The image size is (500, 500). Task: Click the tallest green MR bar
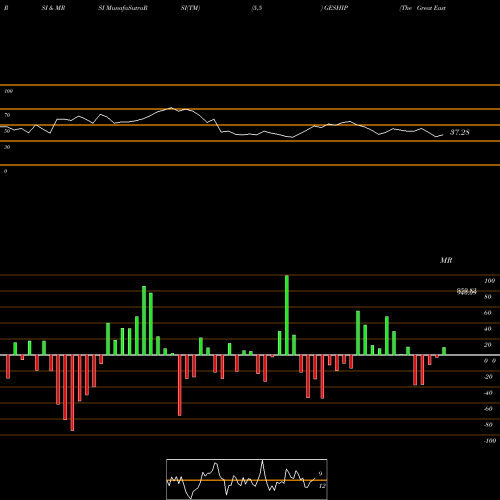287,315
